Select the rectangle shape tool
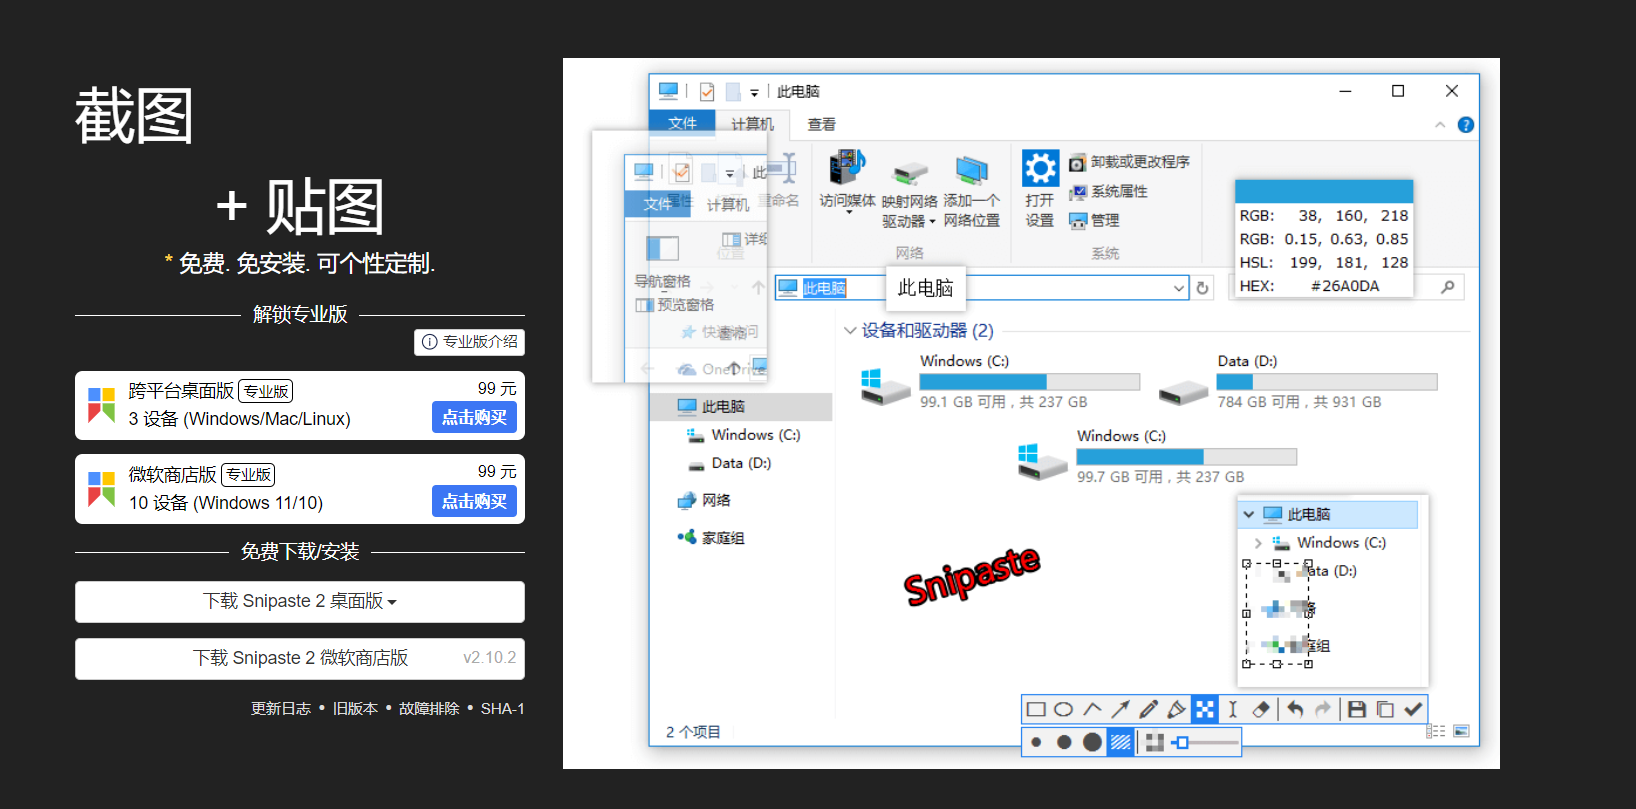Screen dimensions: 1636x809 [x=1036, y=709]
